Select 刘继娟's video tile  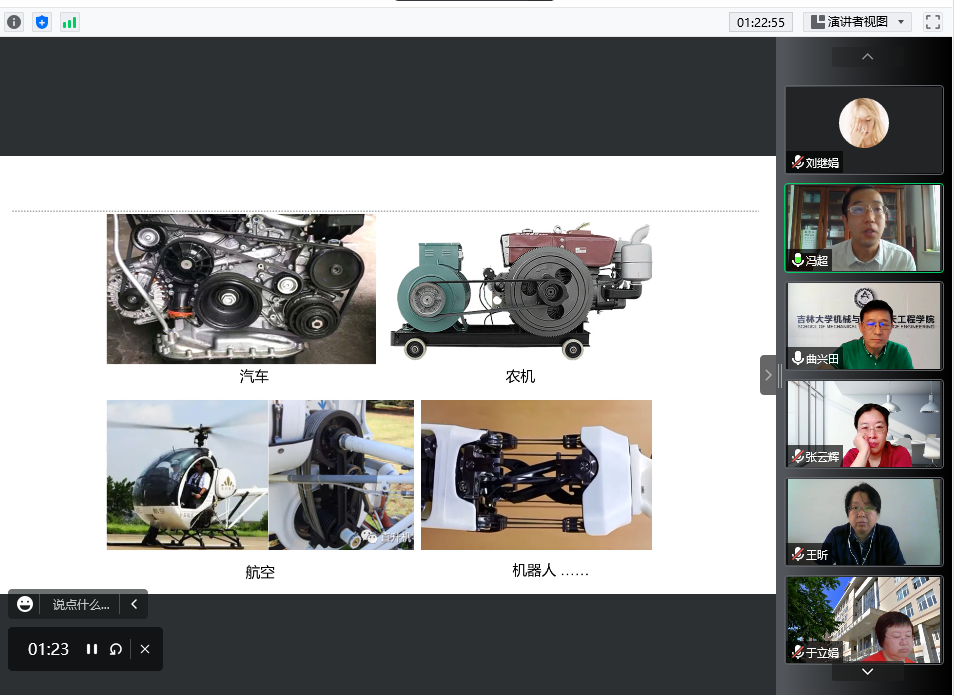point(864,130)
